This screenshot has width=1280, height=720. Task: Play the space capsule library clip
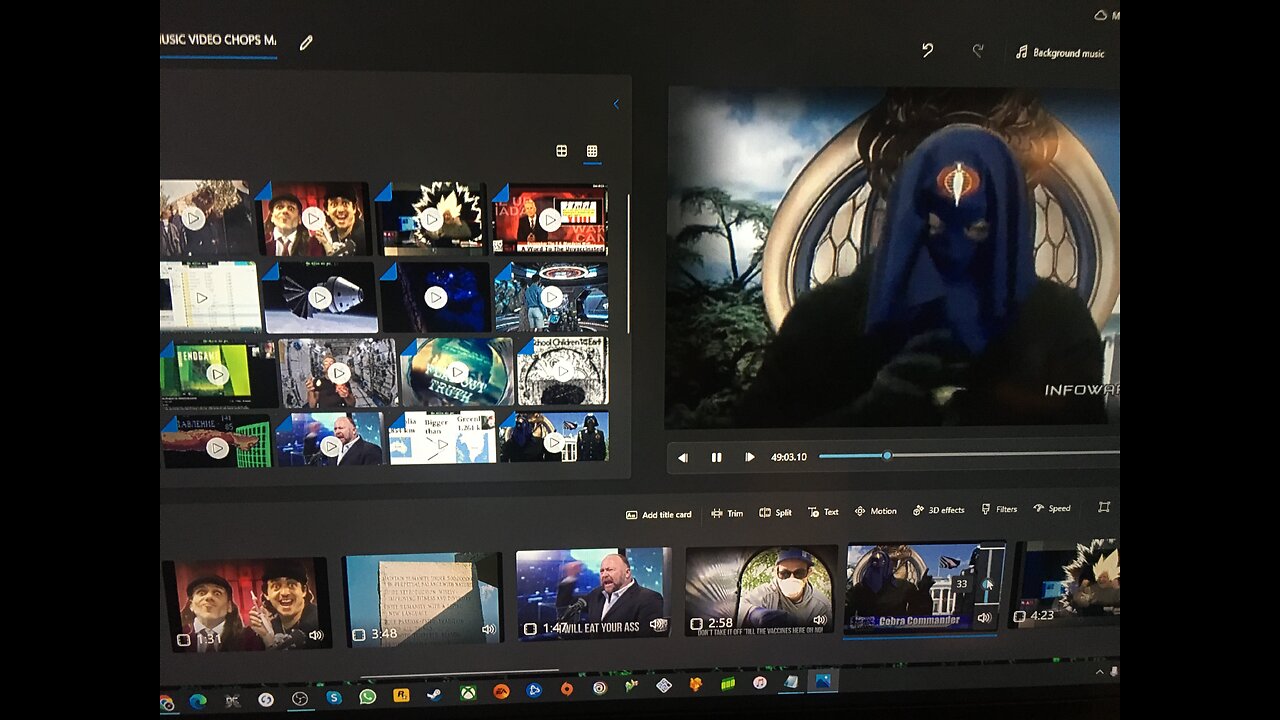[x=319, y=297]
